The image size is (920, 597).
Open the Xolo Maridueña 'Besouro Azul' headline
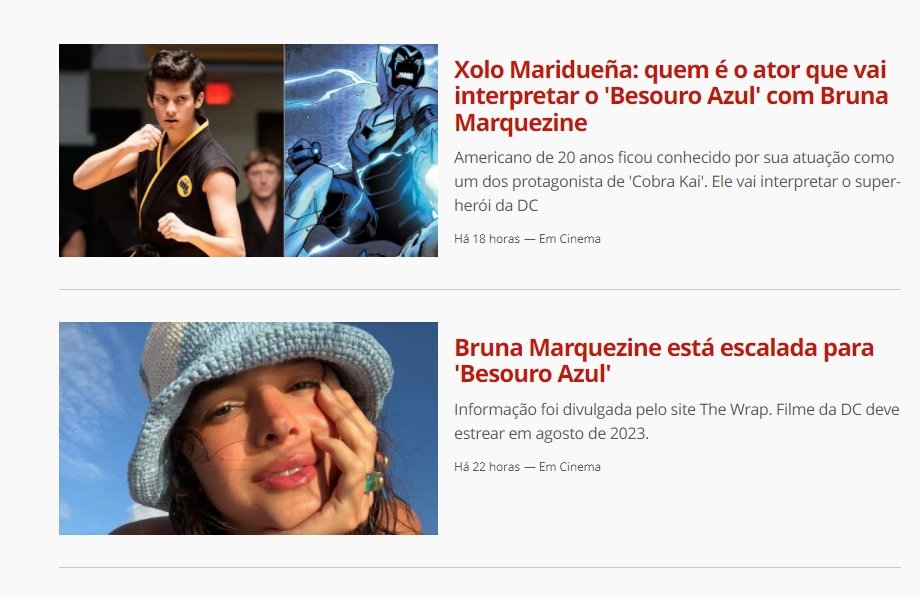click(671, 96)
